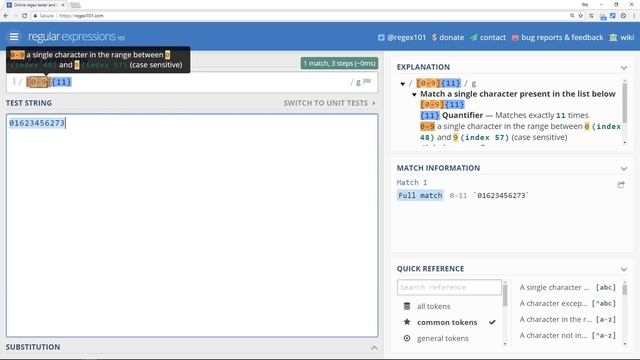Click the {11} Quantifier explanation line

coord(504,115)
